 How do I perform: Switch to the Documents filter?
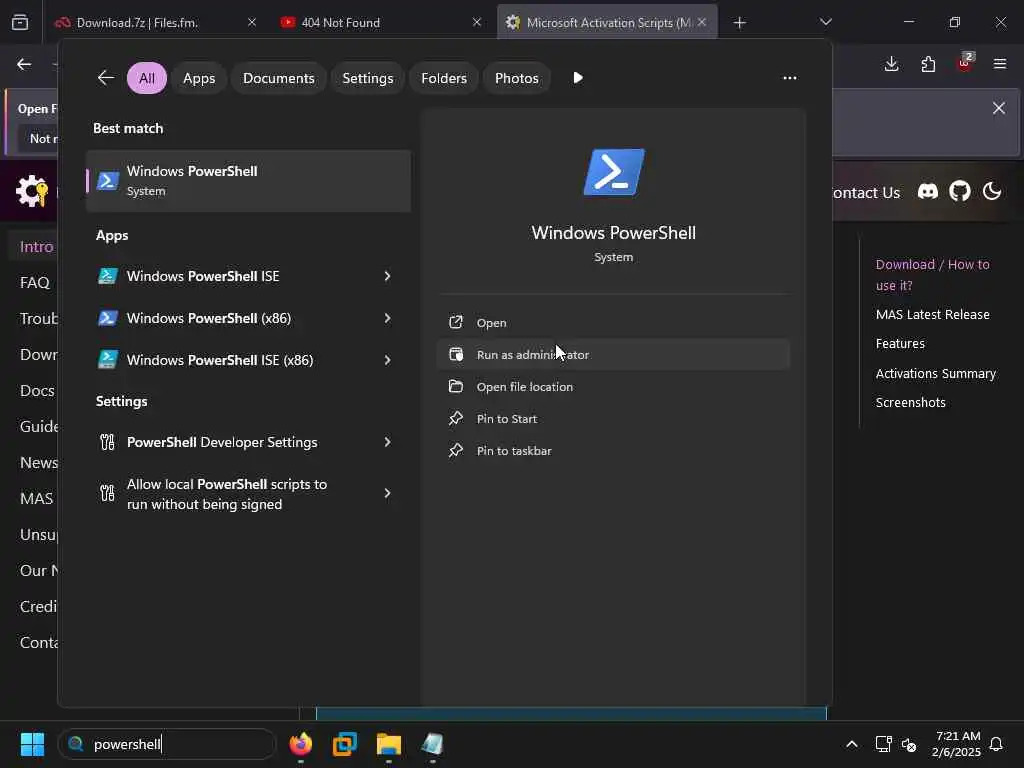[x=279, y=78]
